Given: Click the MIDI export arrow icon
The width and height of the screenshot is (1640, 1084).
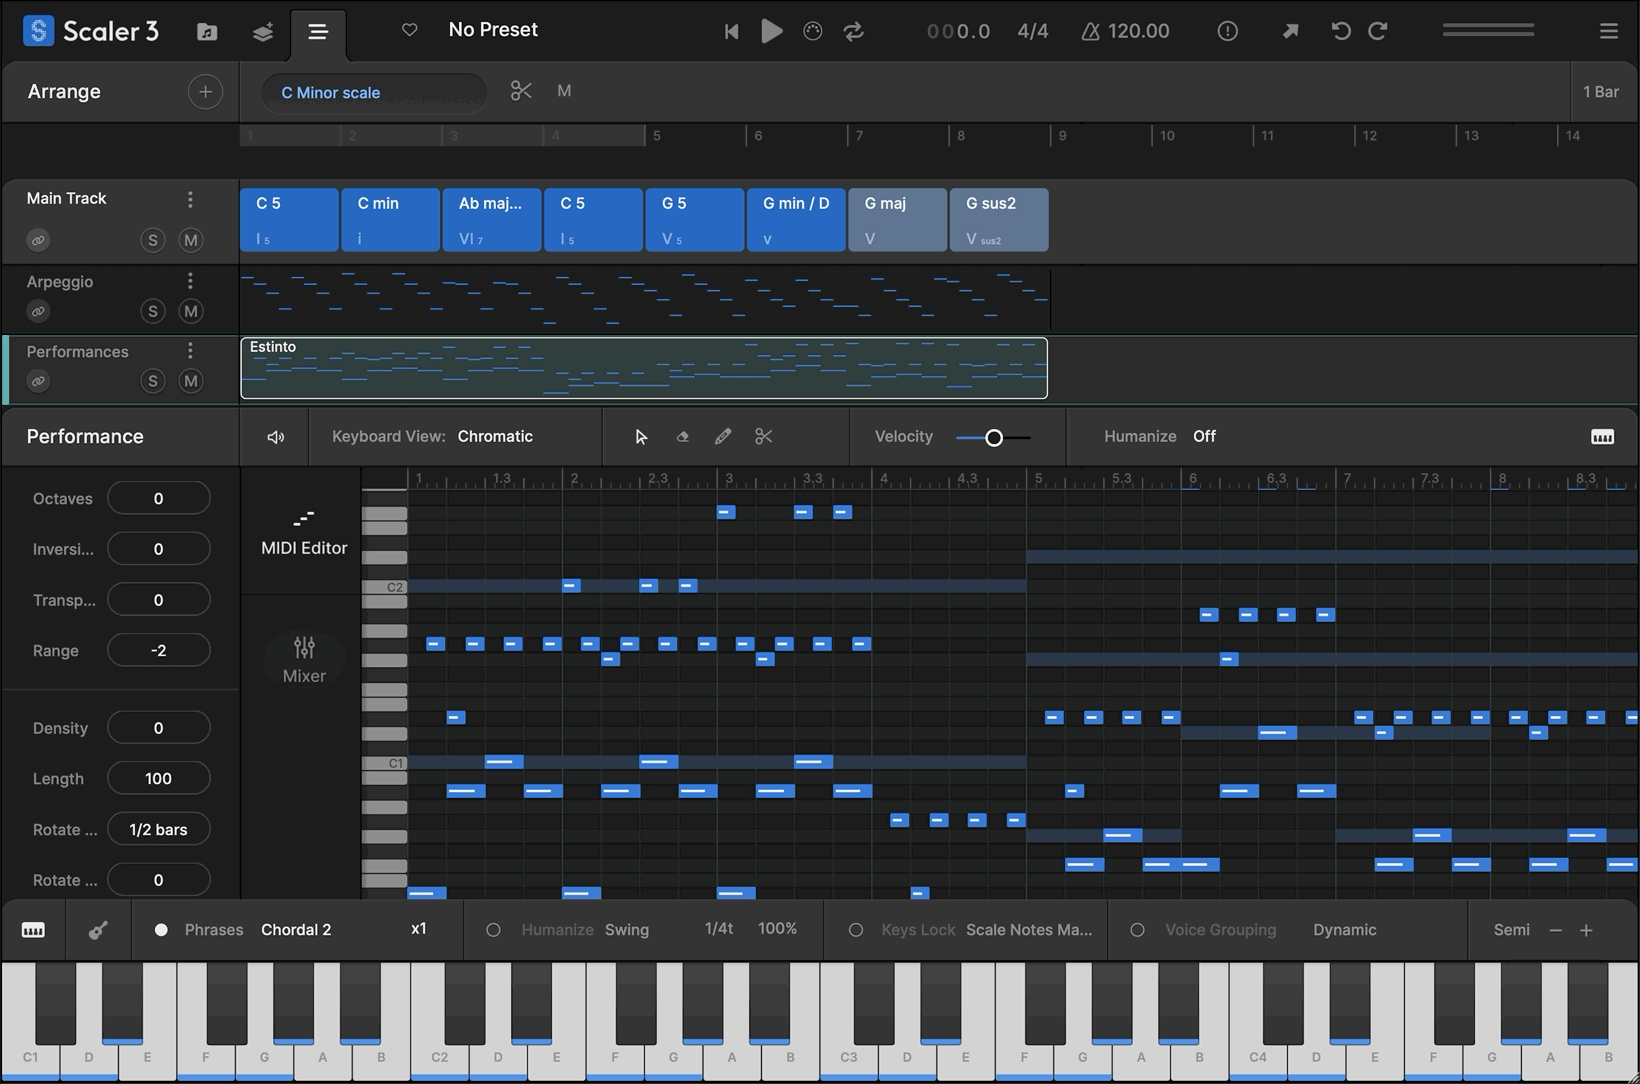Looking at the screenshot, I should click(x=1290, y=31).
